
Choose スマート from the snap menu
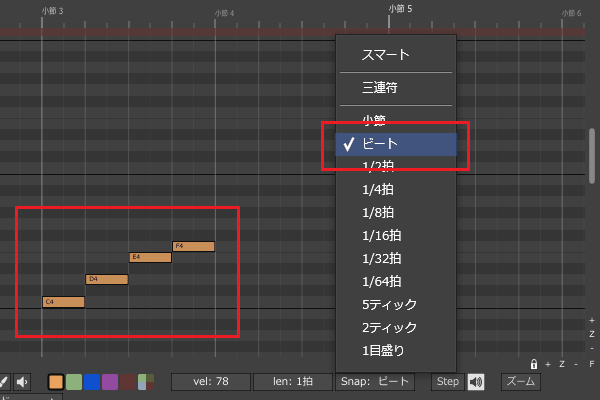(385, 55)
